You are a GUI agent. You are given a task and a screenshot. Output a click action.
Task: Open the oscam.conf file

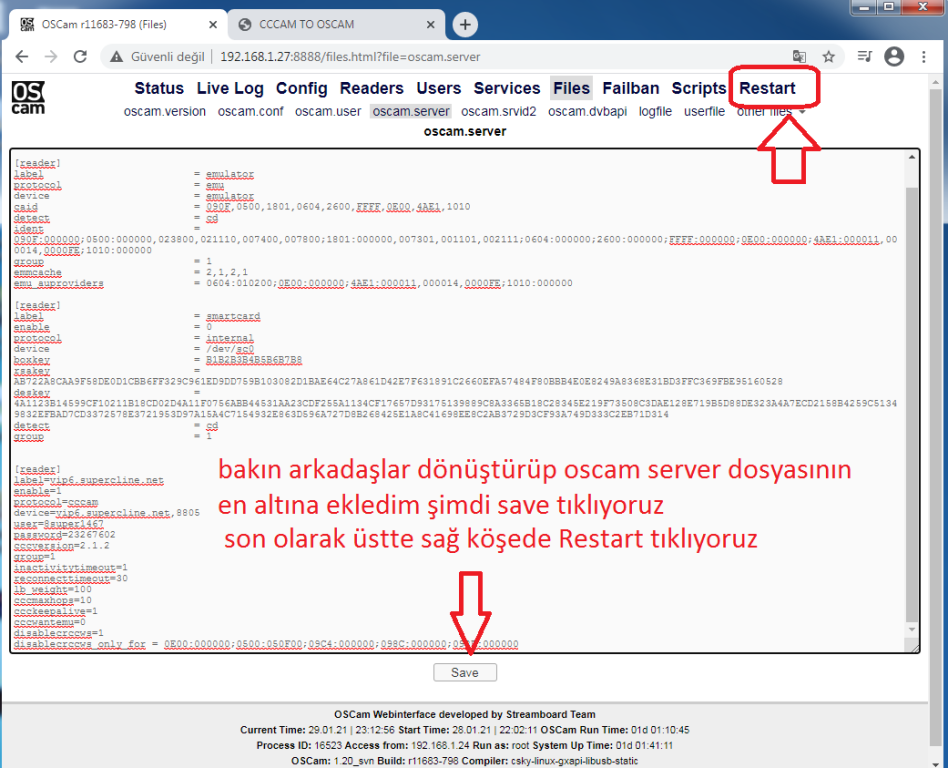[251, 112]
